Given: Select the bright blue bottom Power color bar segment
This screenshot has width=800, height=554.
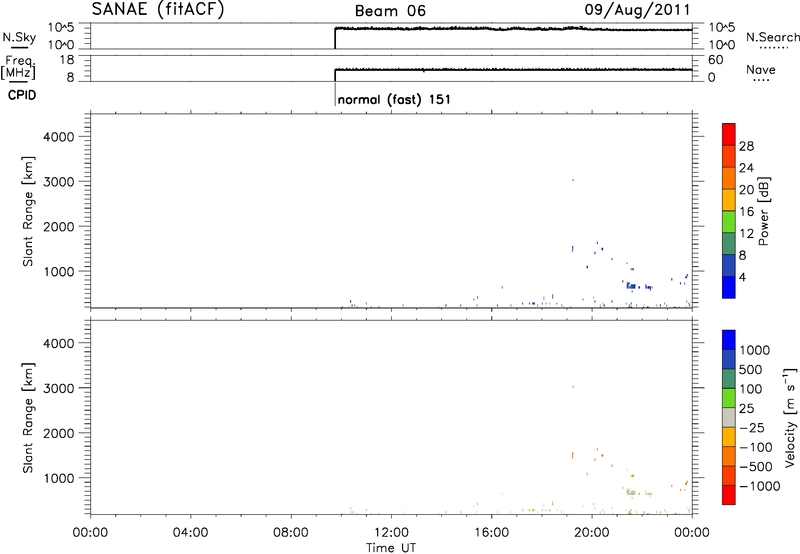Looking at the screenshot, I should tap(728, 287).
